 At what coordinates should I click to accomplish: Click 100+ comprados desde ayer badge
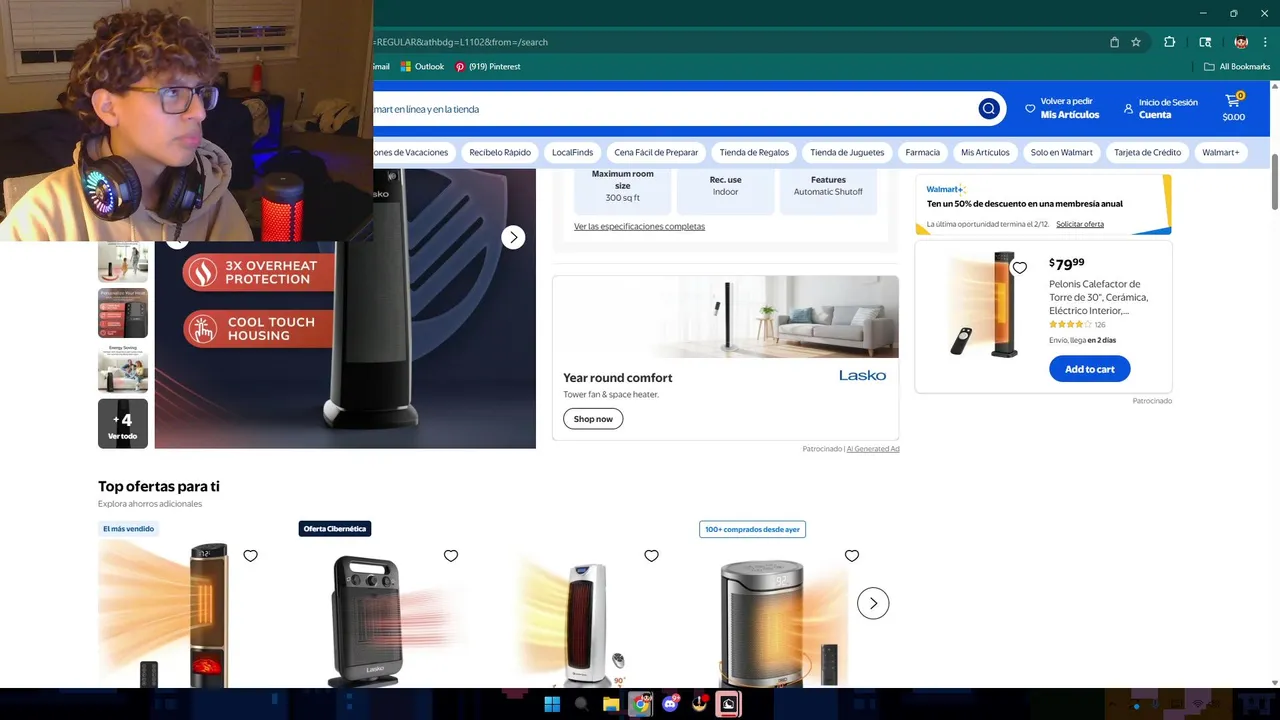(x=752, y=529)
